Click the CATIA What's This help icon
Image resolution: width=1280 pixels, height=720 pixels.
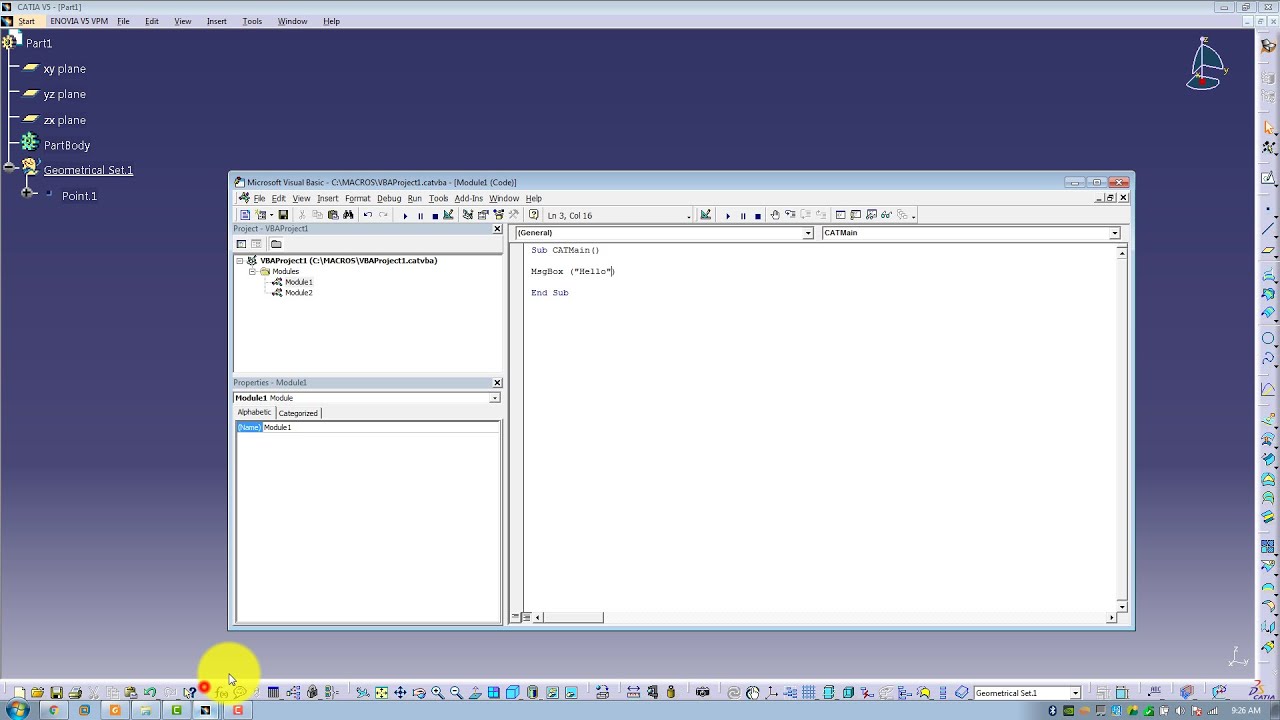point(190,692)
